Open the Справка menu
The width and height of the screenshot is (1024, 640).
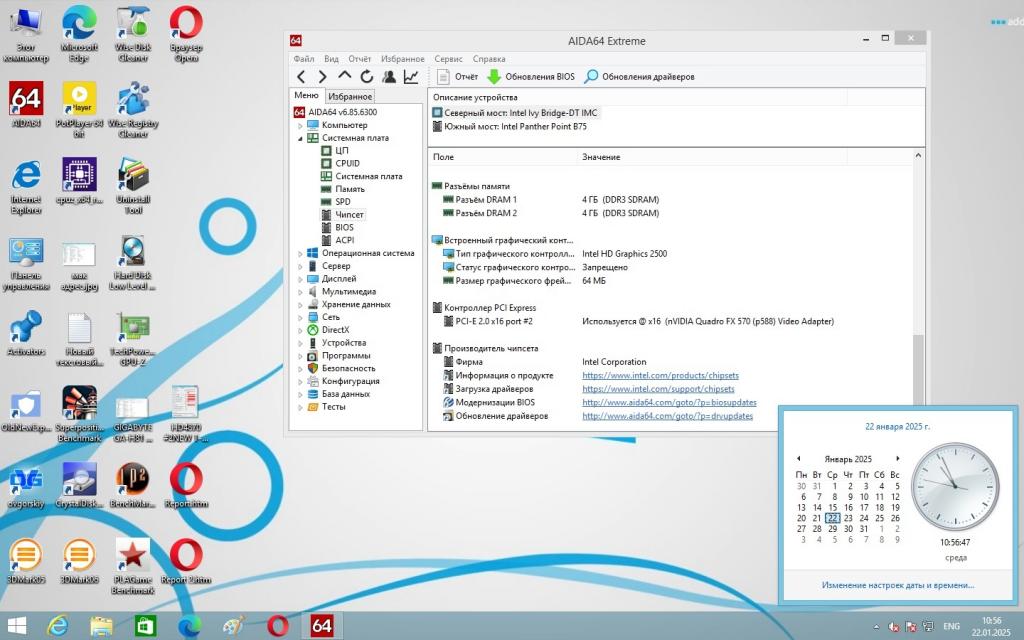click(x=488, y=59)
